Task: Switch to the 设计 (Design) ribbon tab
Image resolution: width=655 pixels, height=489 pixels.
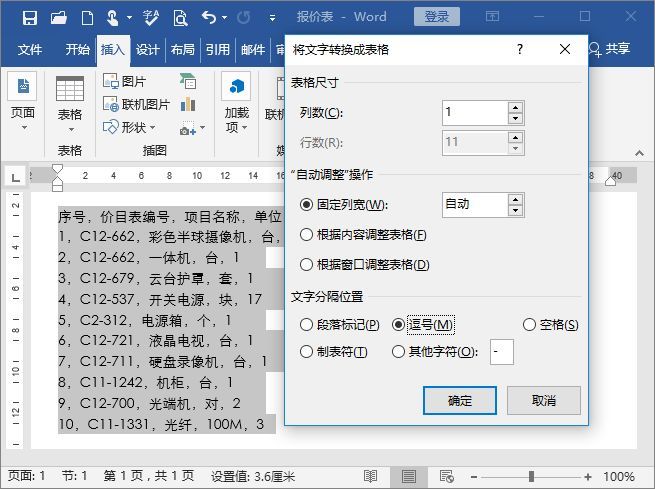Action: 147,50
